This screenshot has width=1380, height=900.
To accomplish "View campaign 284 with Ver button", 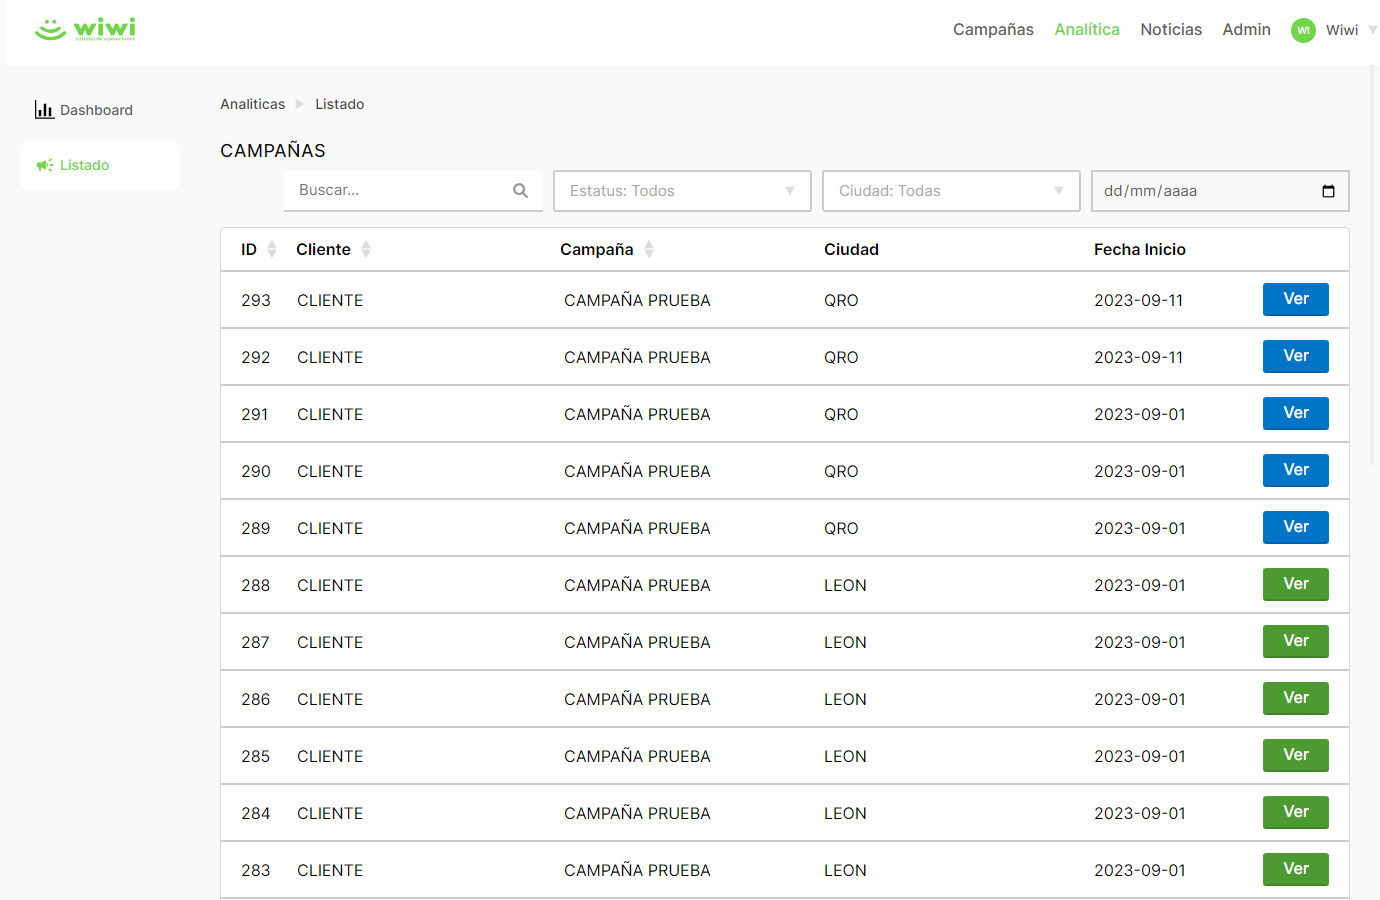I will (1296, 812).
